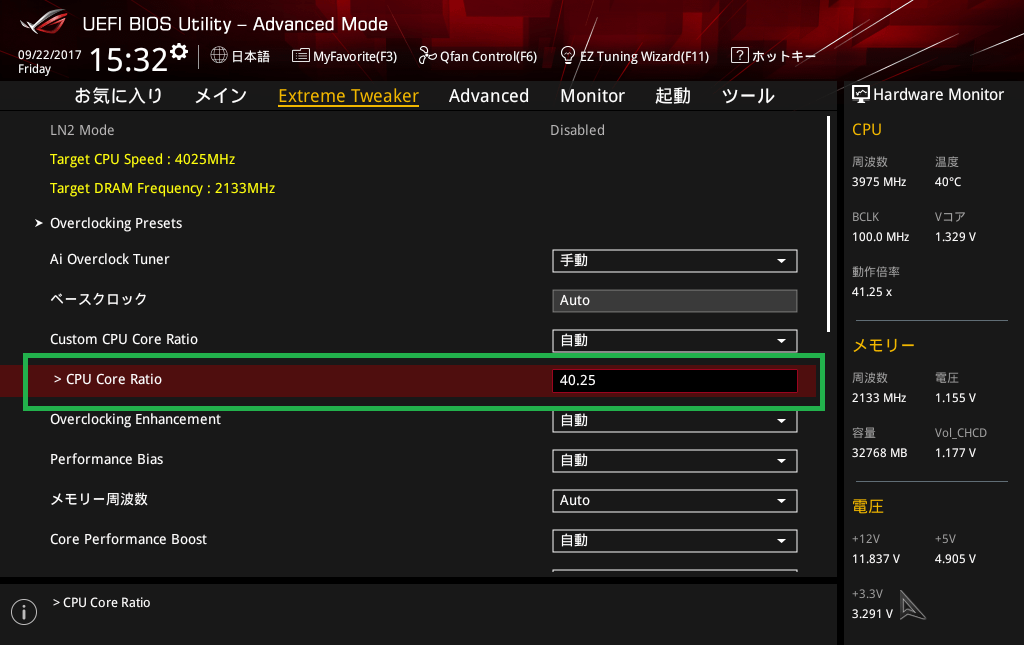Viewport: 1024px width, 645px height.
Task: Click the ベースクロック Auto field
Action: 675,301
